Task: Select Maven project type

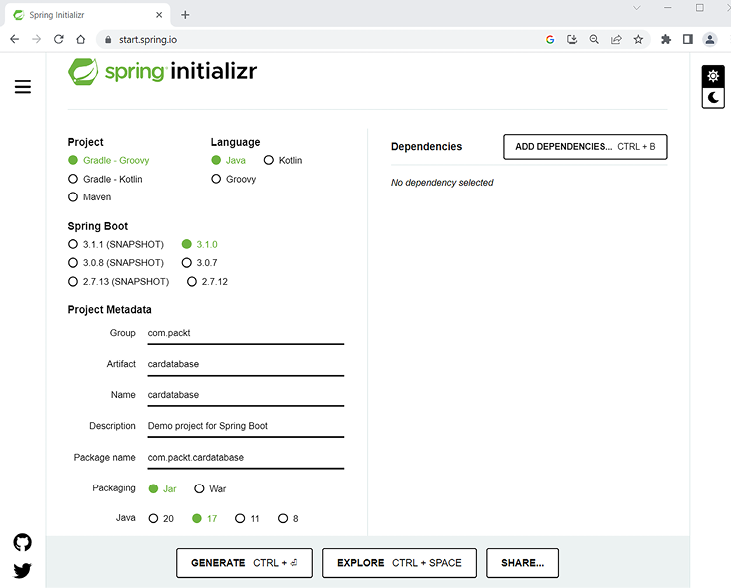Action: click(73, 197)
